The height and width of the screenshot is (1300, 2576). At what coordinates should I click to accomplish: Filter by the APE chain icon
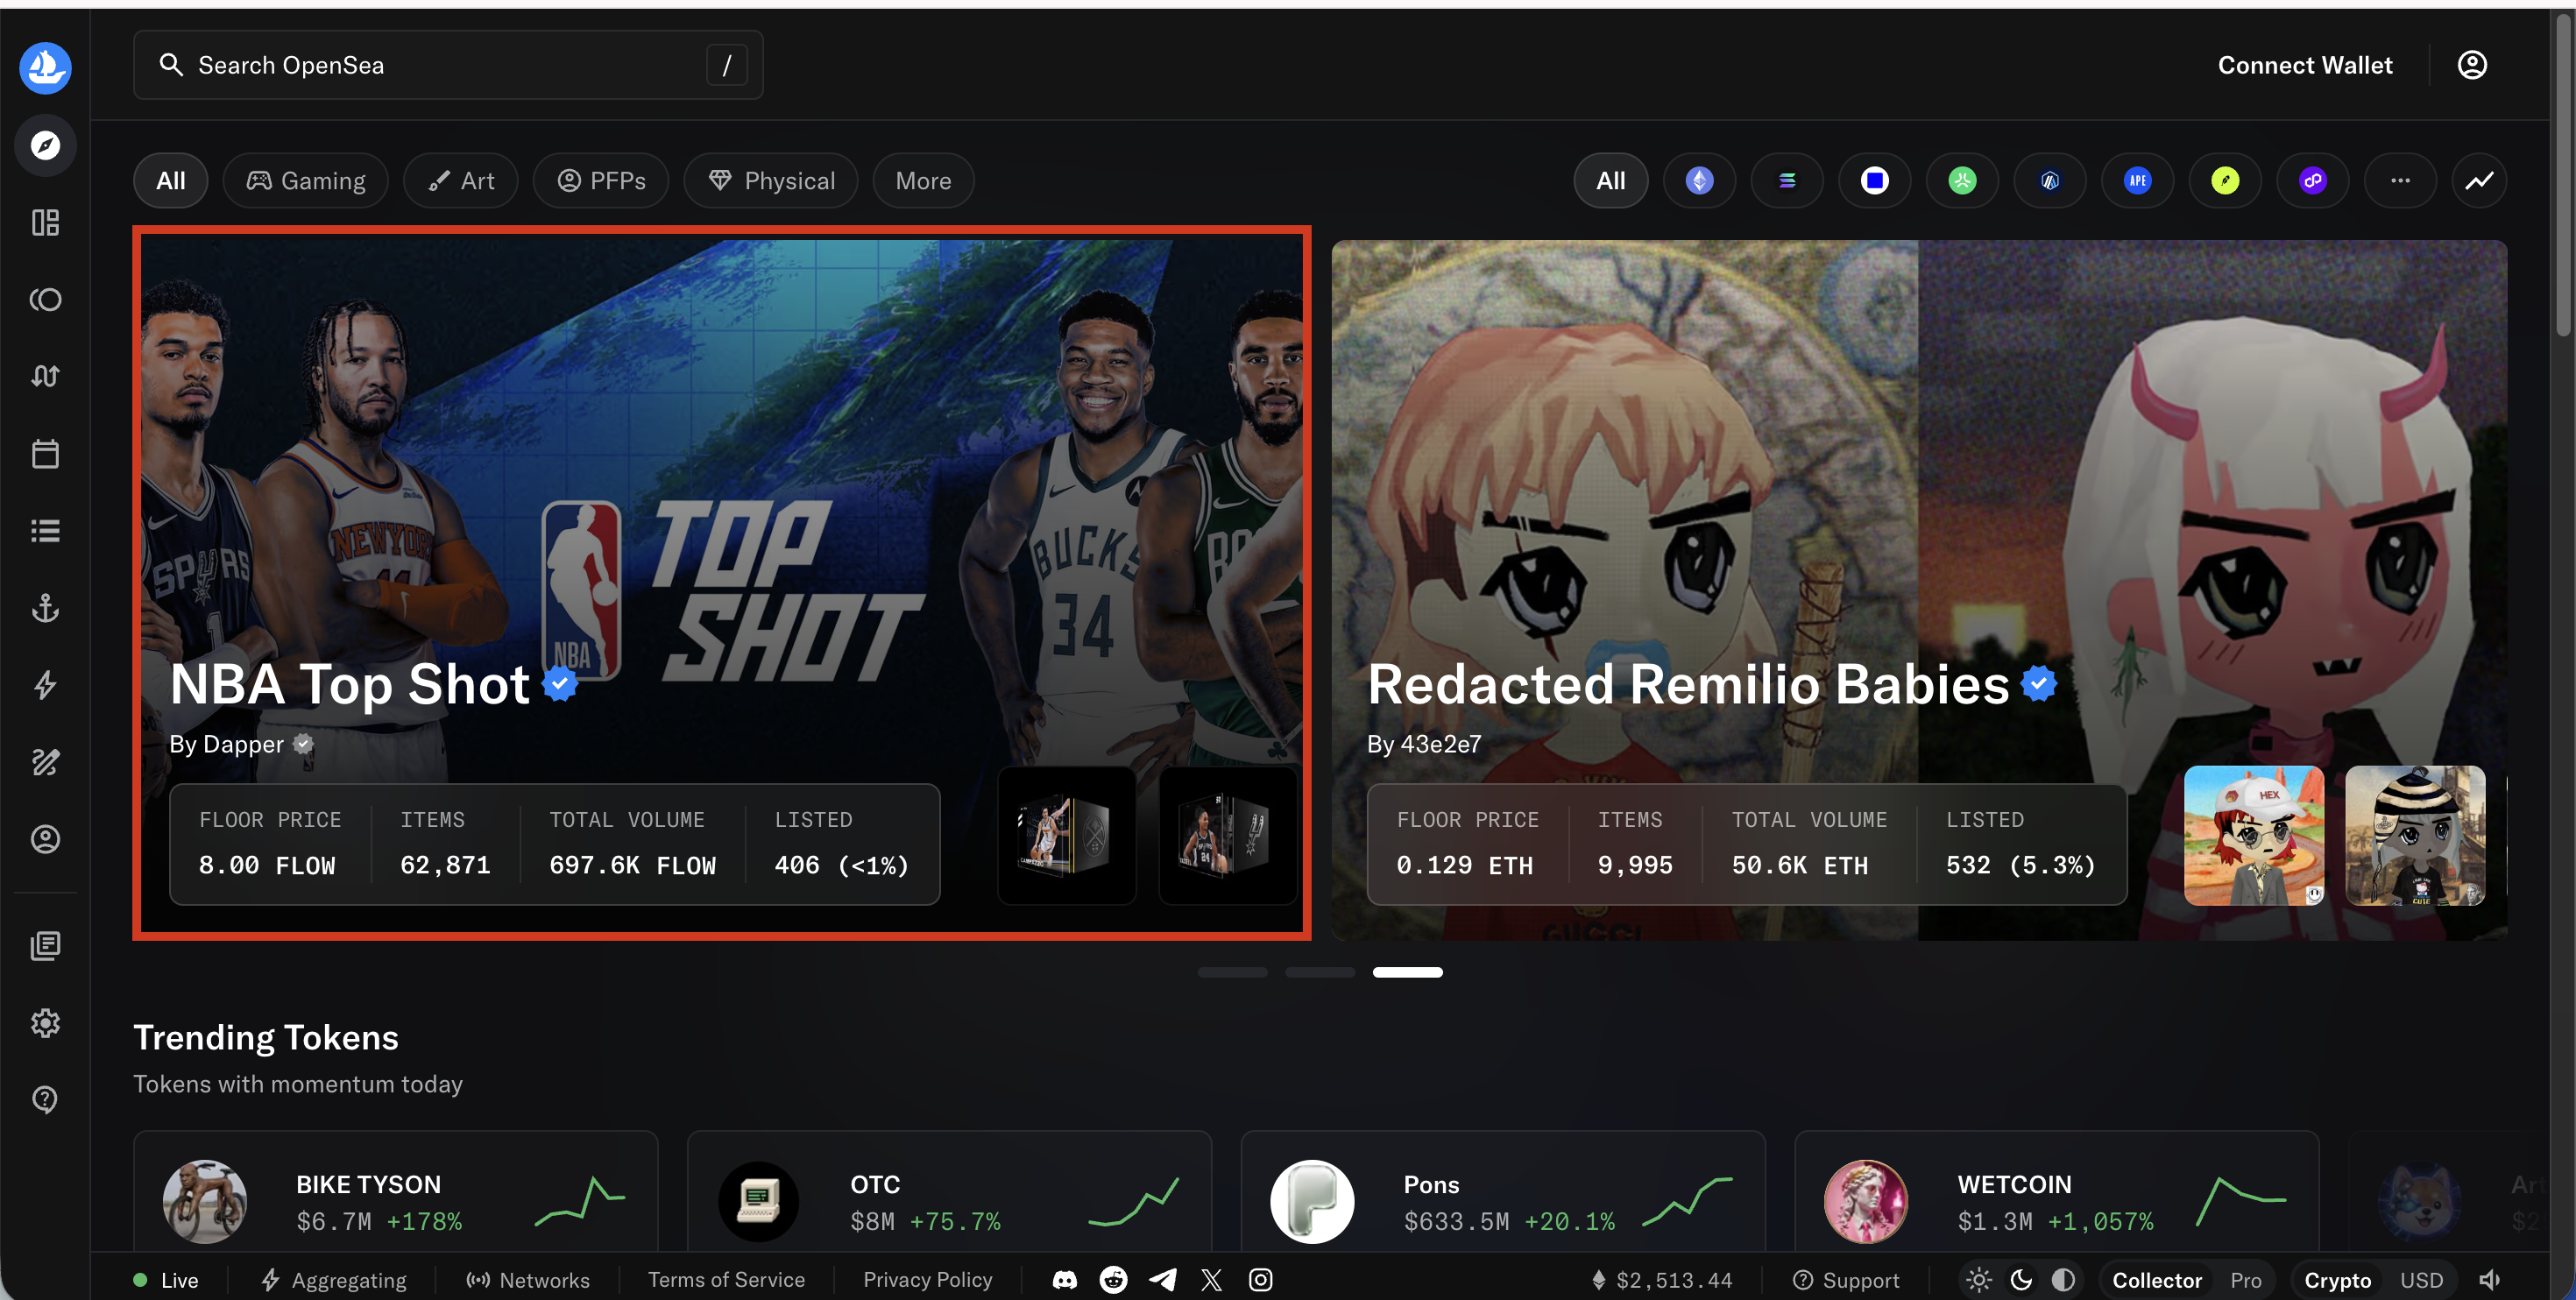pos(2137,181)
